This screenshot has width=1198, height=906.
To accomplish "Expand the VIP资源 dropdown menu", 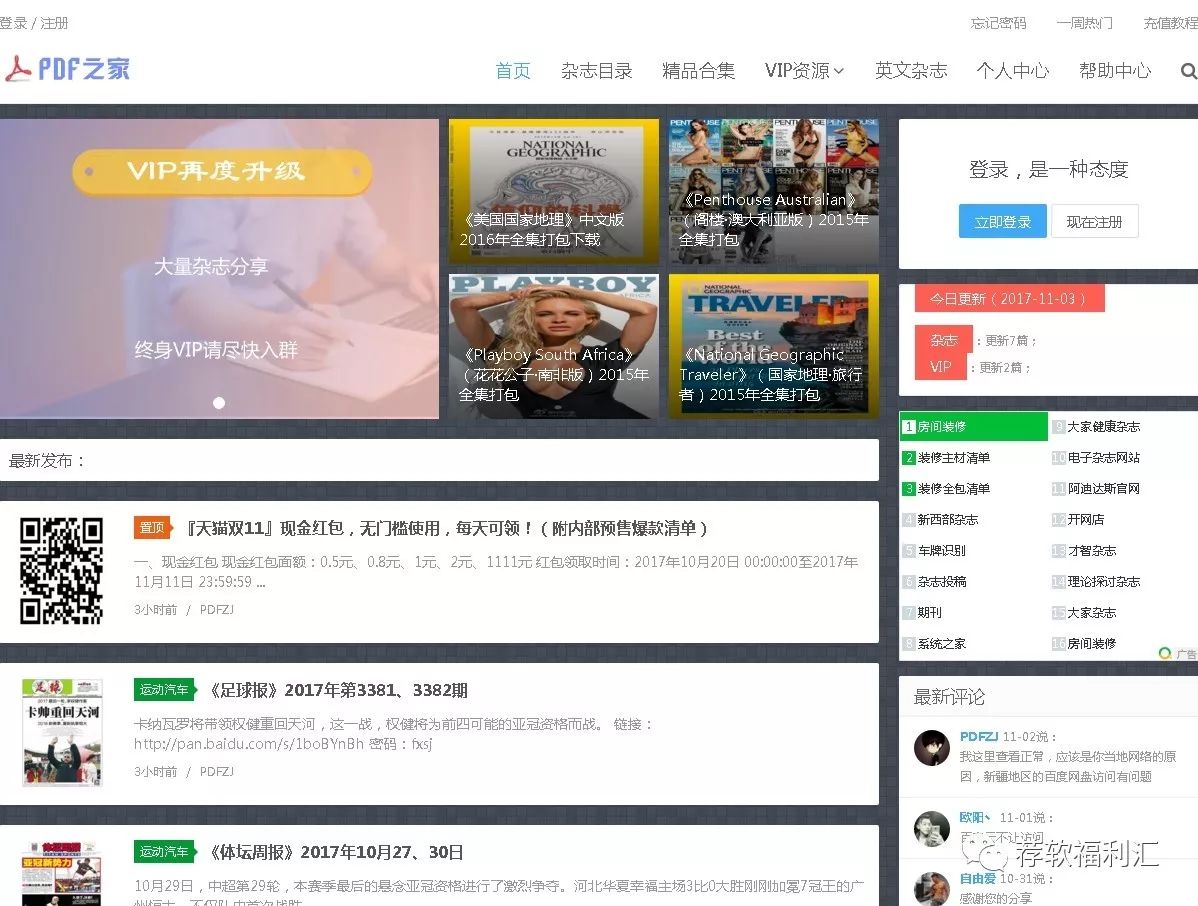I will (805, 71).
